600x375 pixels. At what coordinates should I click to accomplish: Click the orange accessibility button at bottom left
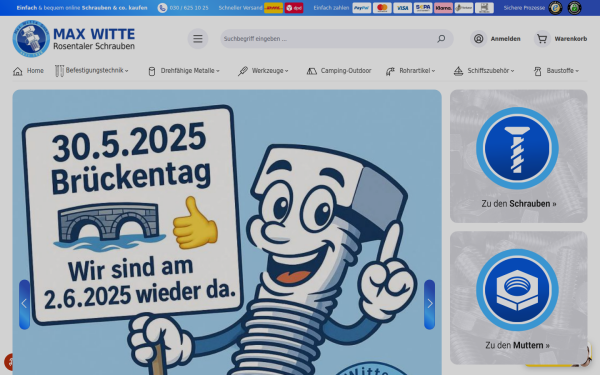[x=8, y=362]
